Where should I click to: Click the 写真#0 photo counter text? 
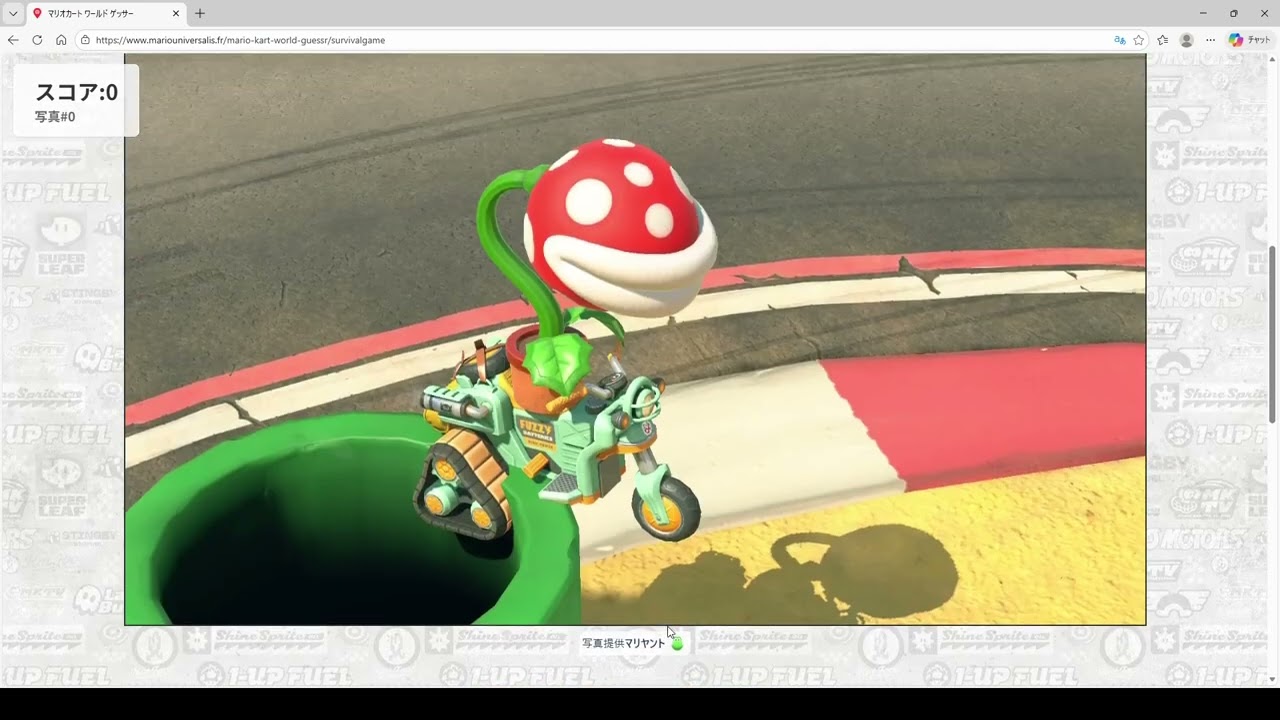(55, 117)
